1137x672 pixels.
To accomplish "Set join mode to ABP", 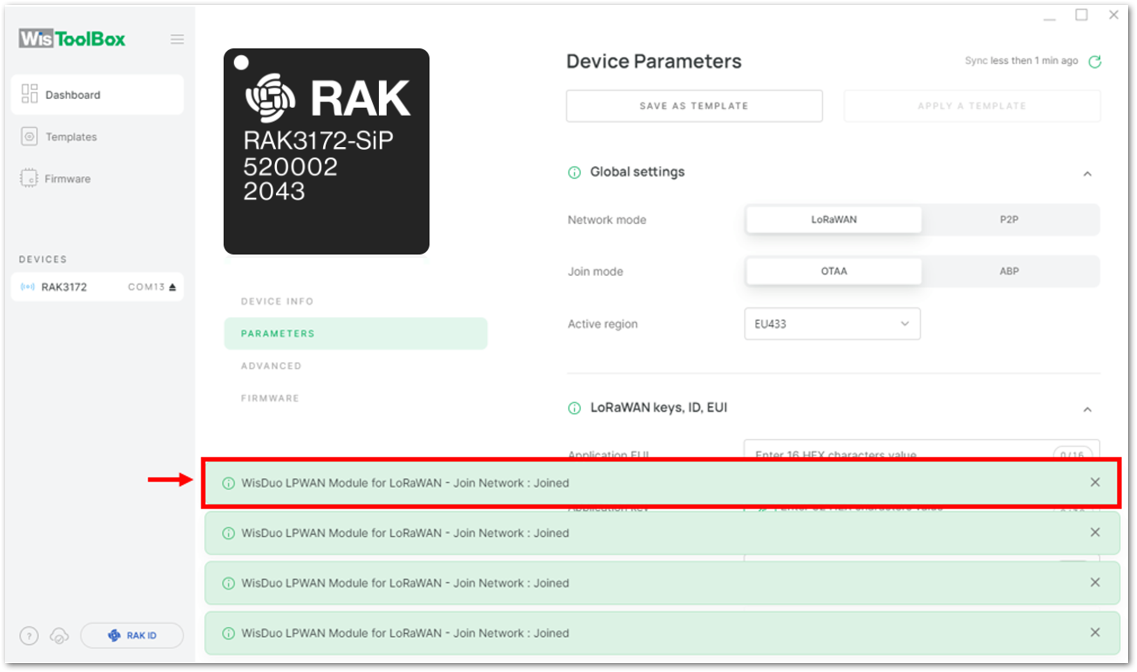I will pyautogui.click(x=1009, y=271).
